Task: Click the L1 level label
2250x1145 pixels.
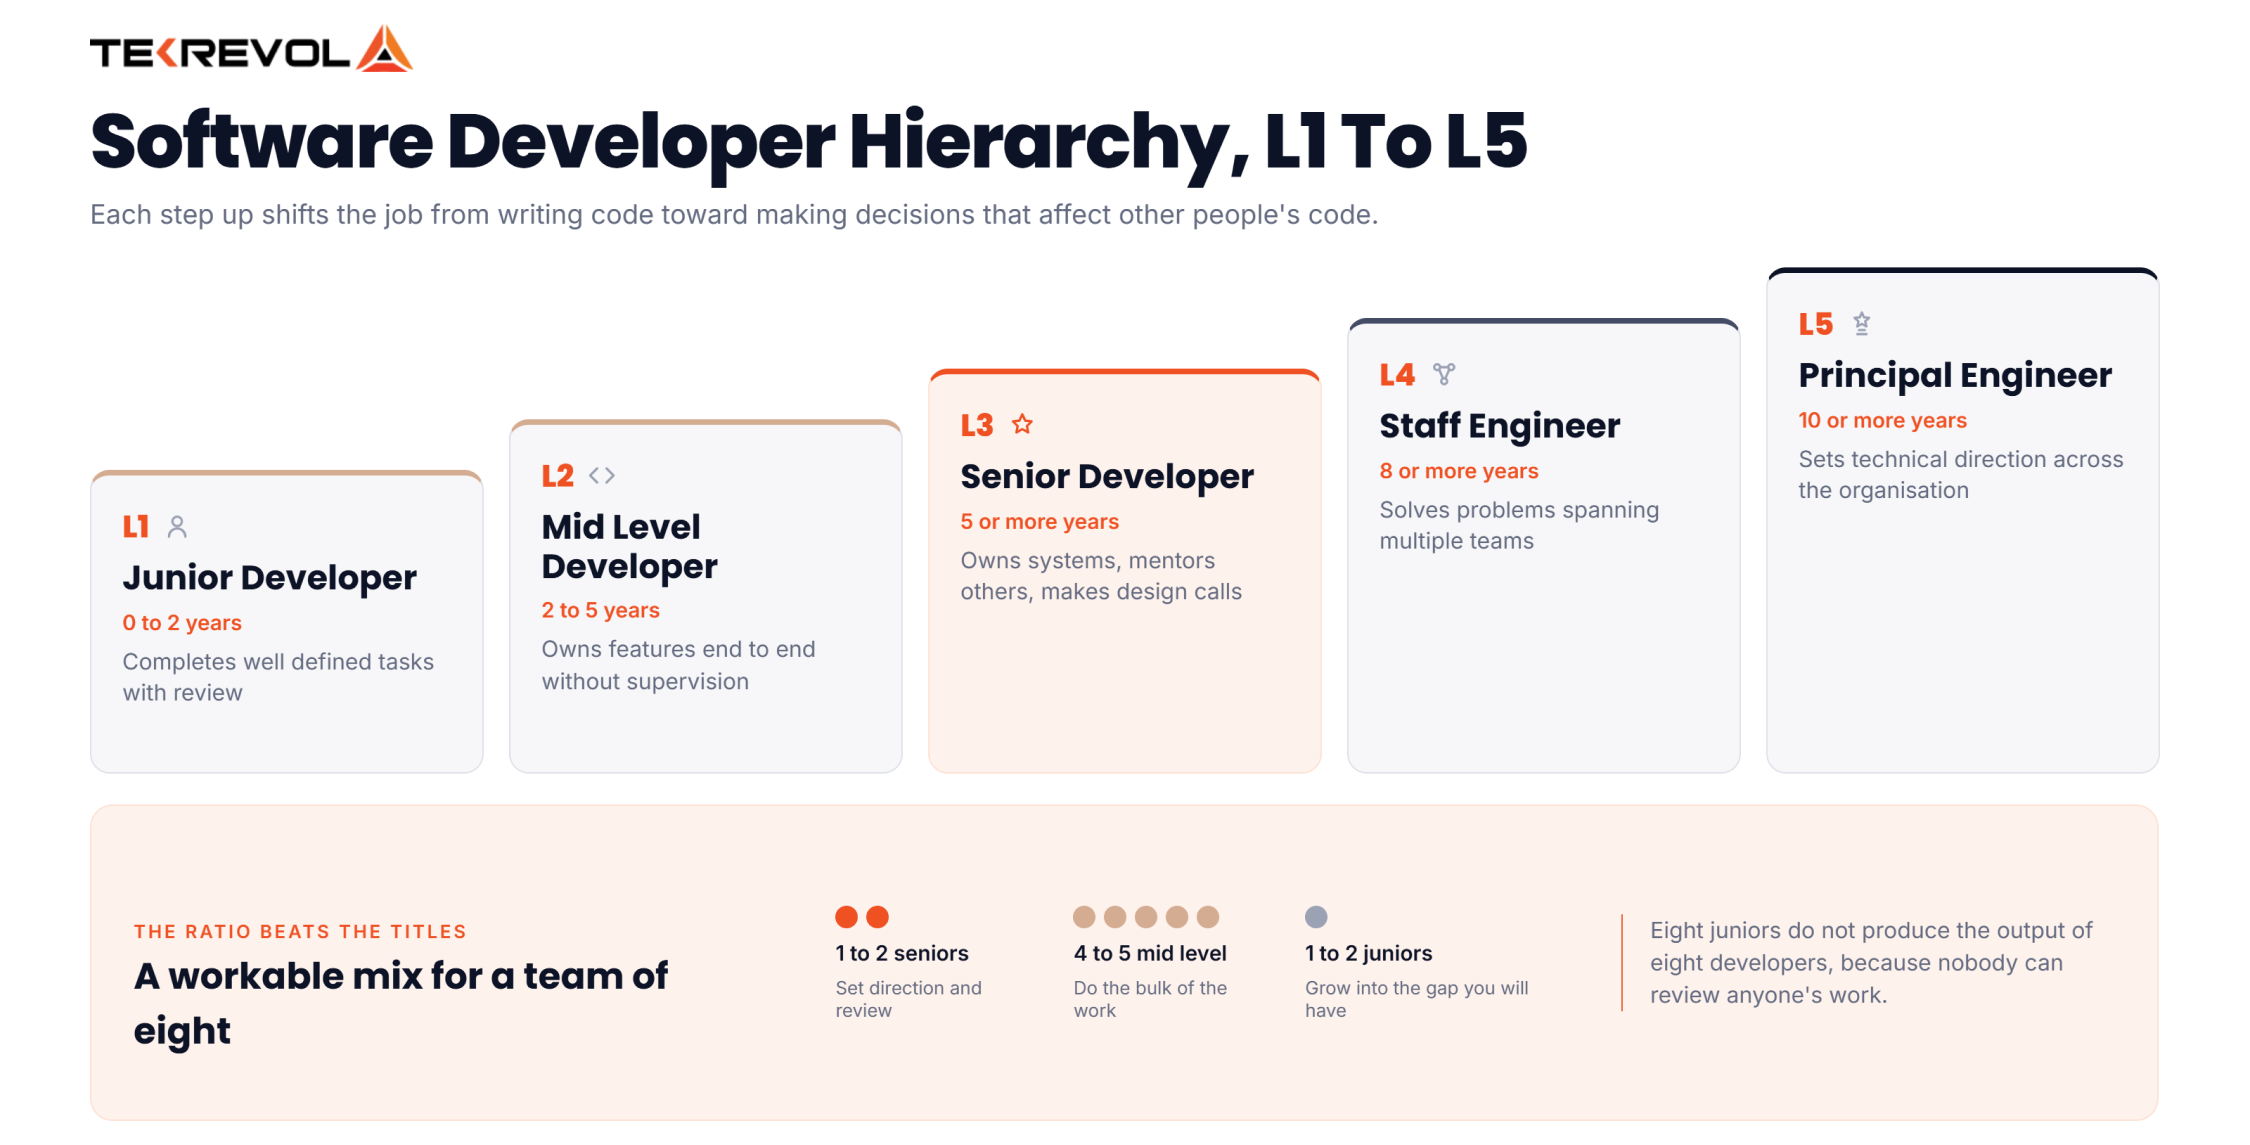Action: coord(136,526)
